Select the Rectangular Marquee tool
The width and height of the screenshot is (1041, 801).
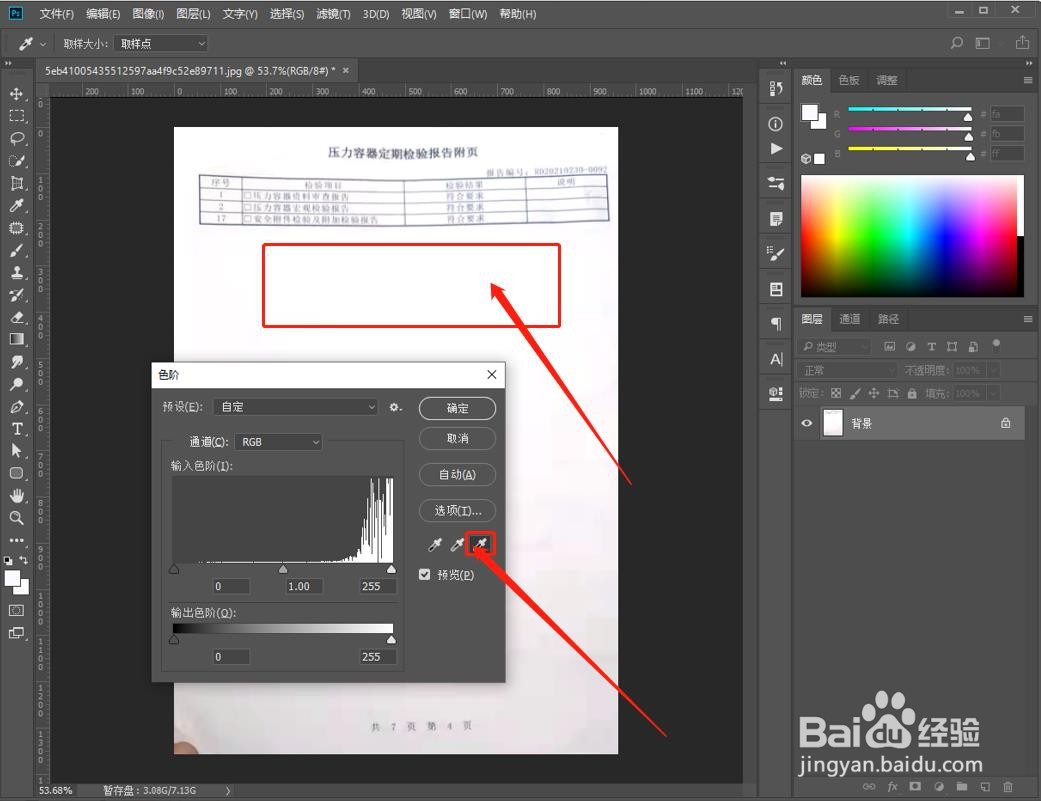click(17, 116)
